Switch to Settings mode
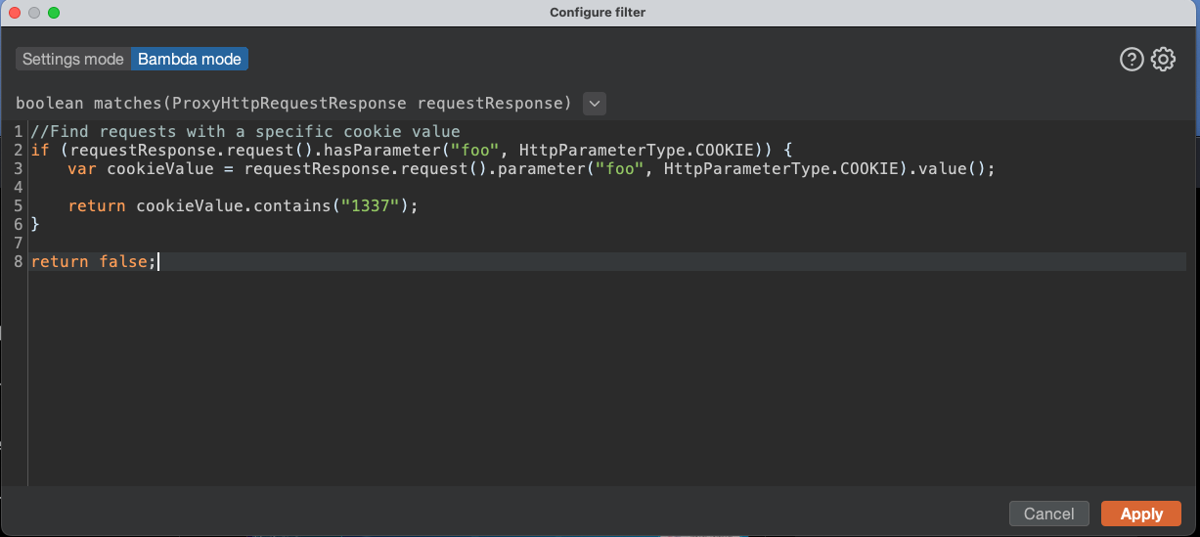 pyautogui.click(x=73, y=59)
